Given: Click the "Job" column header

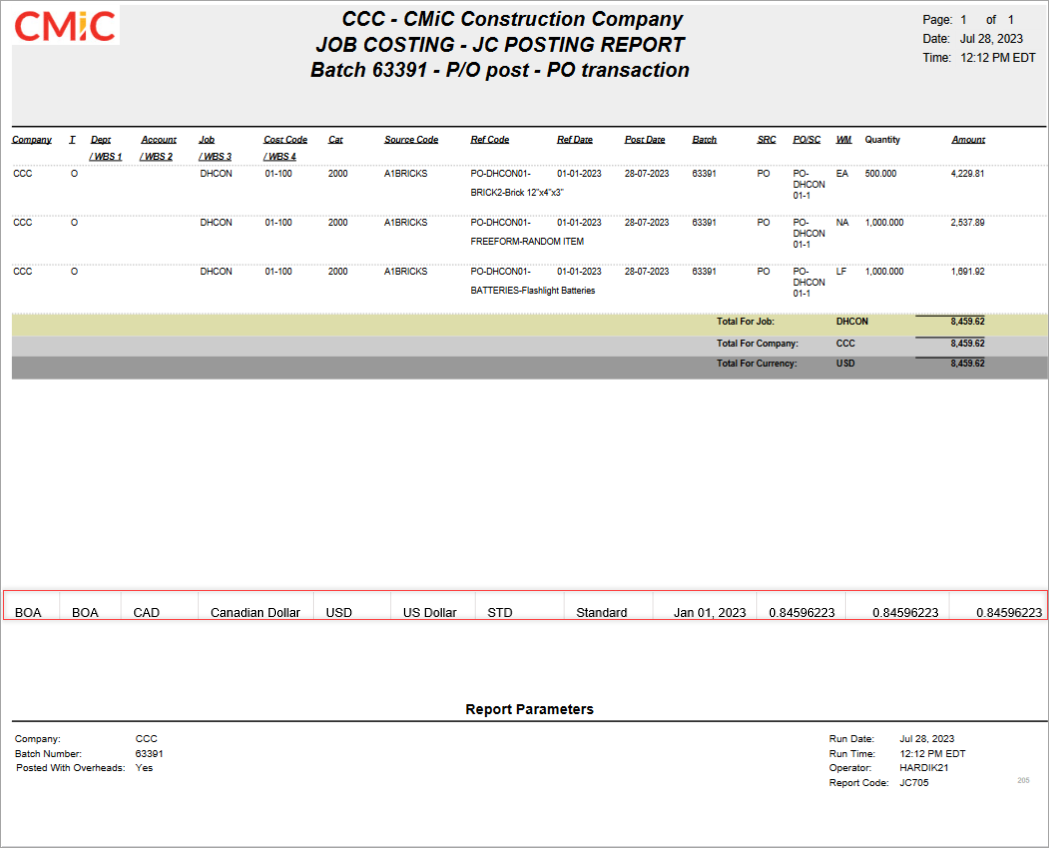Looking at the screenshot, I should [207, 140].
